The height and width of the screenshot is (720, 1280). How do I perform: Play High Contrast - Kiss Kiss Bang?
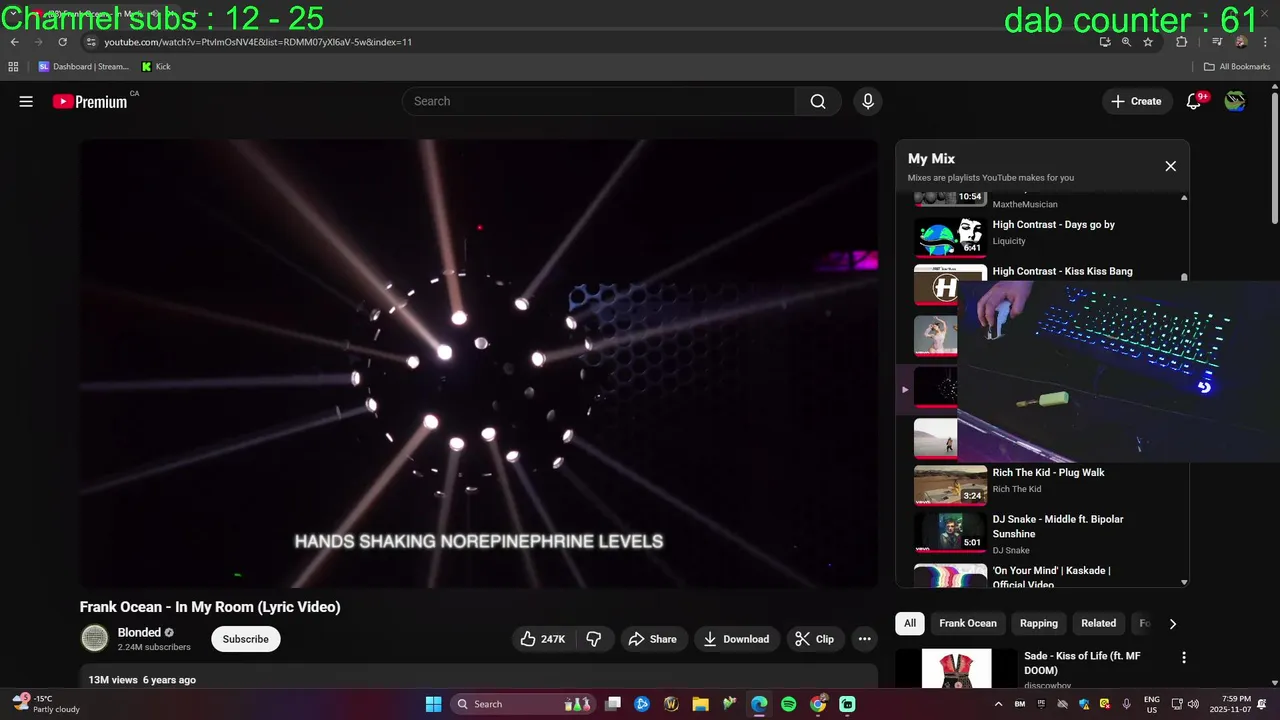pyautogui.click(x=1062, y=271)
